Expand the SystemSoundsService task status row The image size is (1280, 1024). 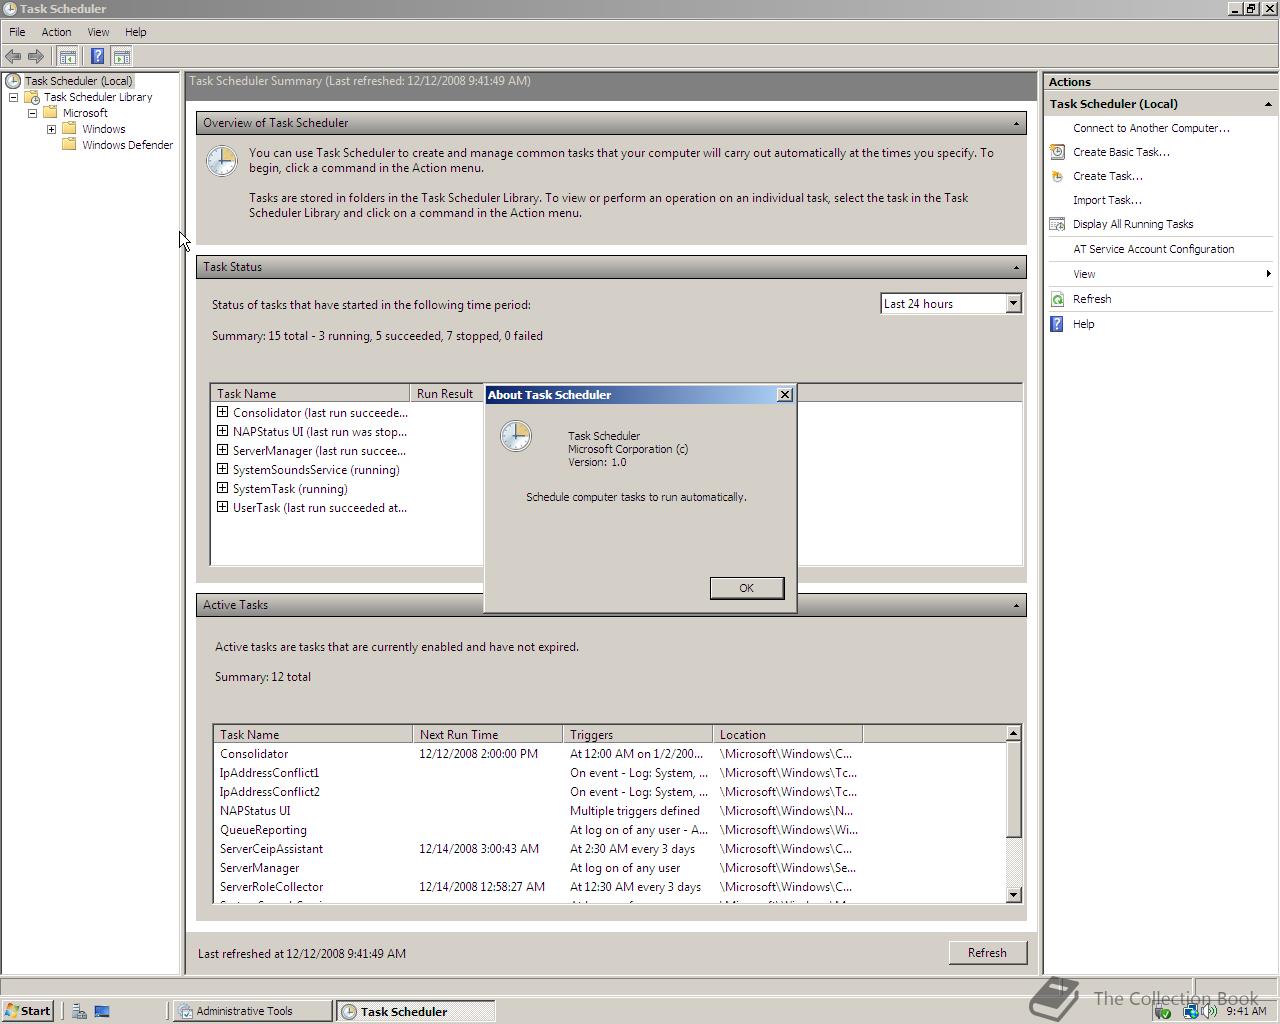point(222,469)
